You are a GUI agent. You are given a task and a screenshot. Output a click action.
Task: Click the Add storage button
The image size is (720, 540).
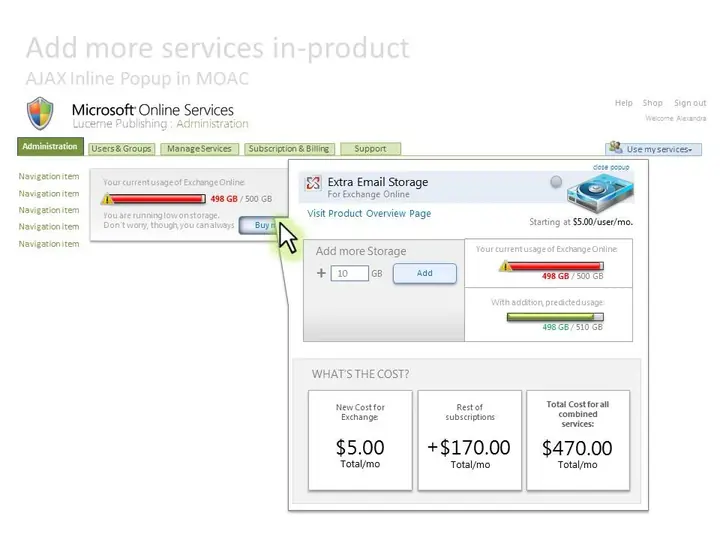[425, 273]
